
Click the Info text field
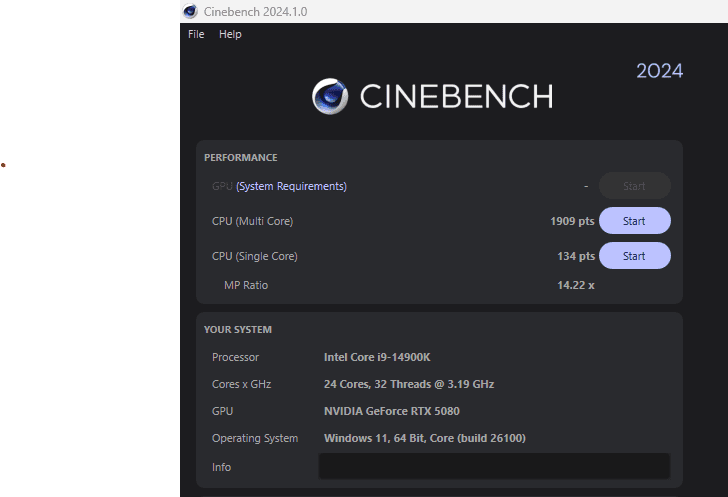[494, 466]
